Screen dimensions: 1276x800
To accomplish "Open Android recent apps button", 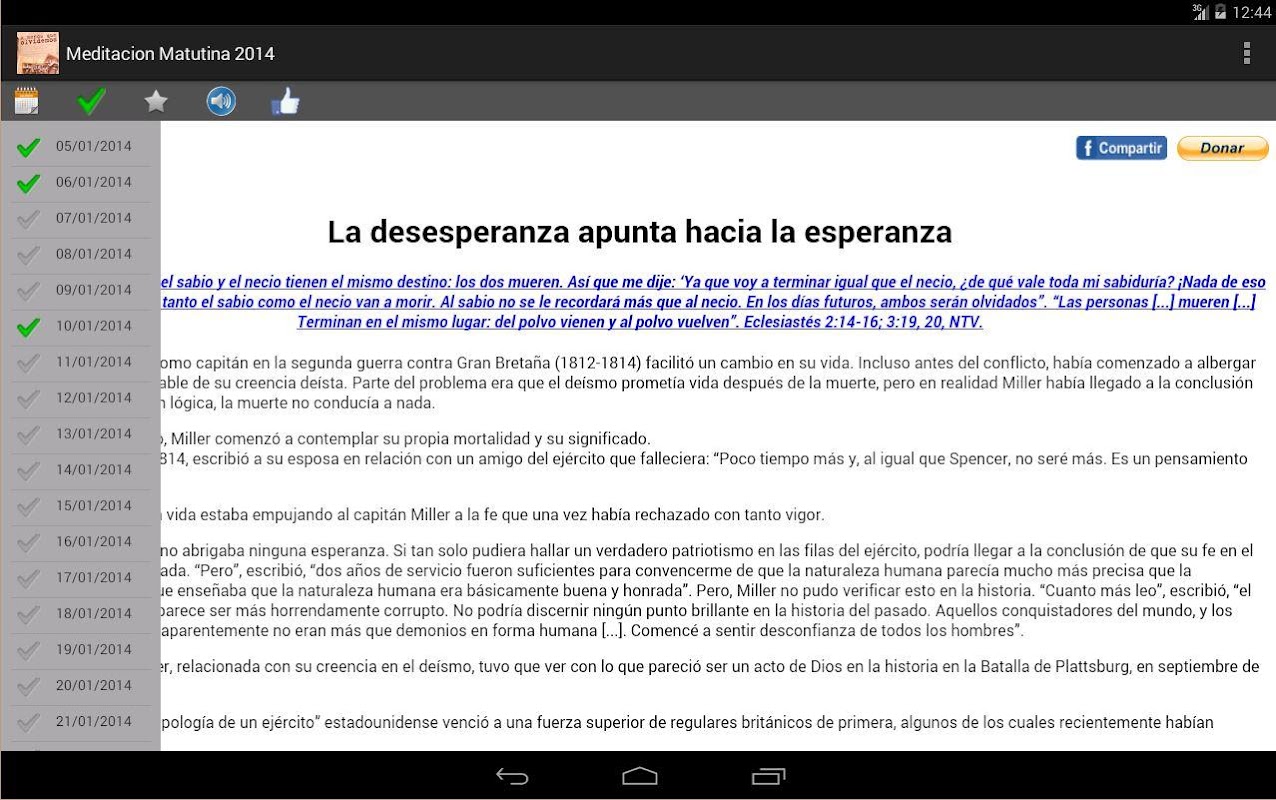I will point(768,776).
